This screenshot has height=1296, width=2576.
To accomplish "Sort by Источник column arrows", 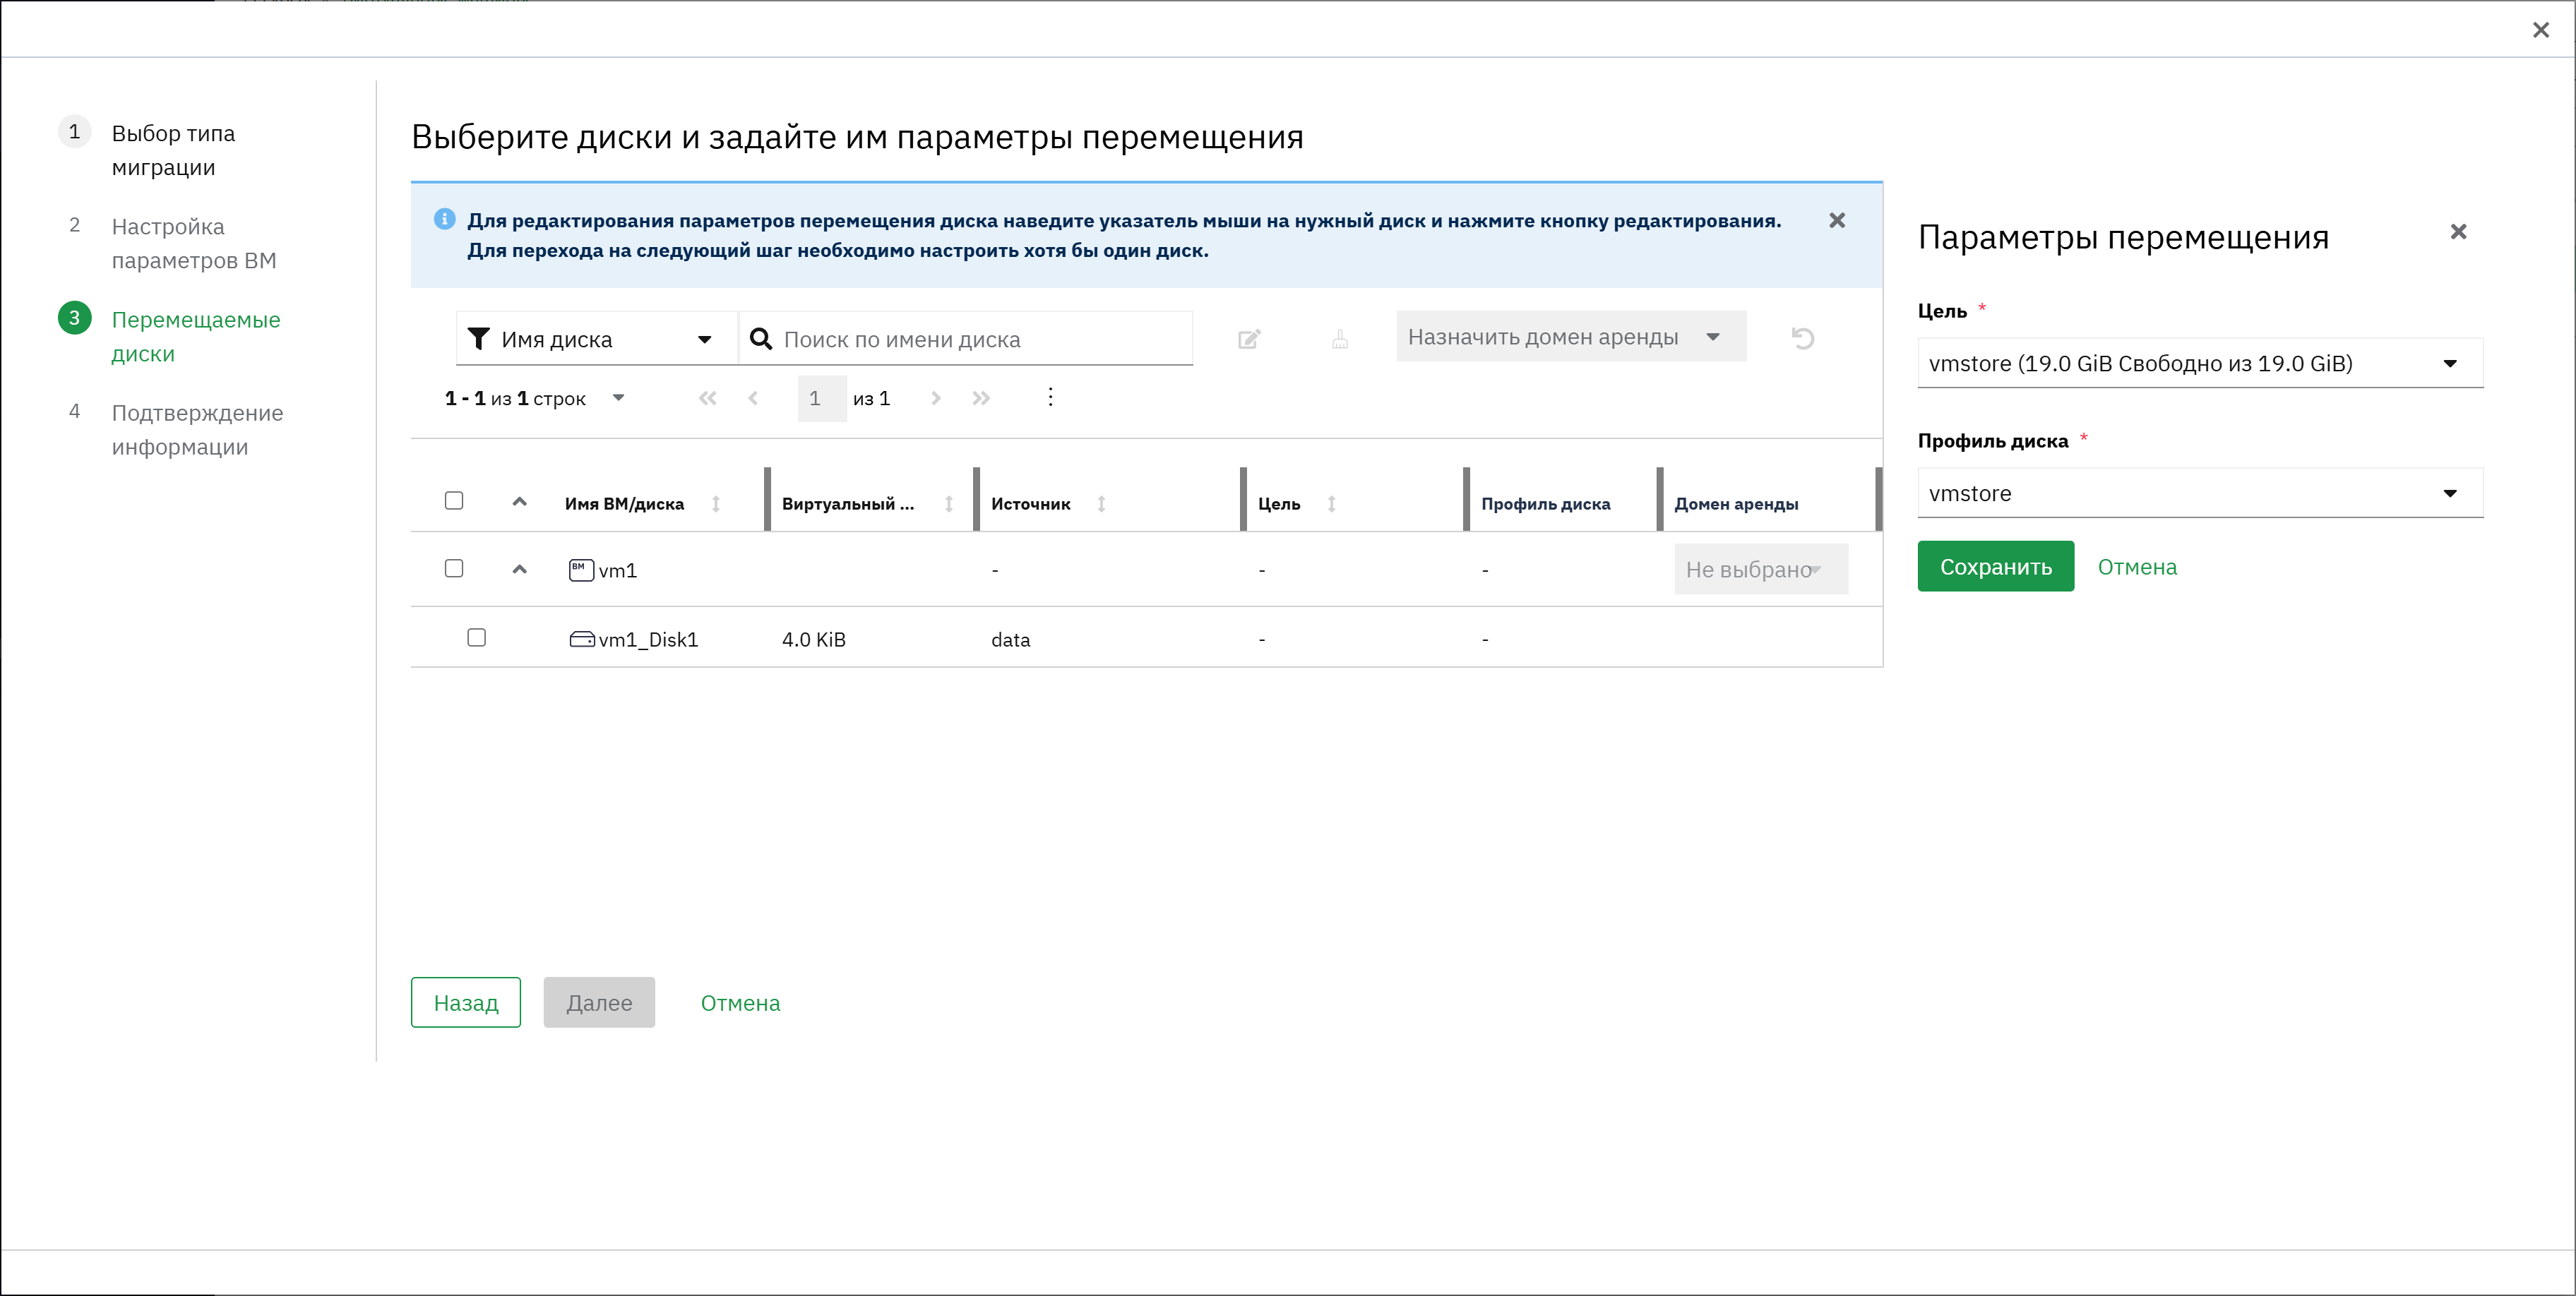I will [x=1101, y=504].
